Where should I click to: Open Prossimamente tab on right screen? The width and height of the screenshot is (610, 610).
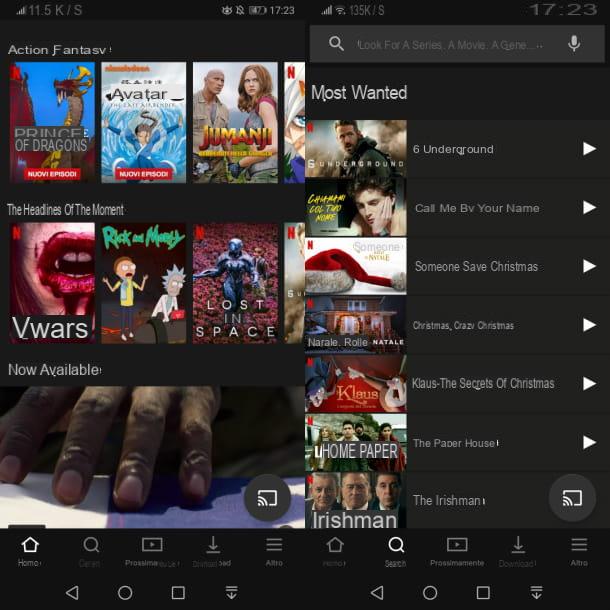coord(457,551)
